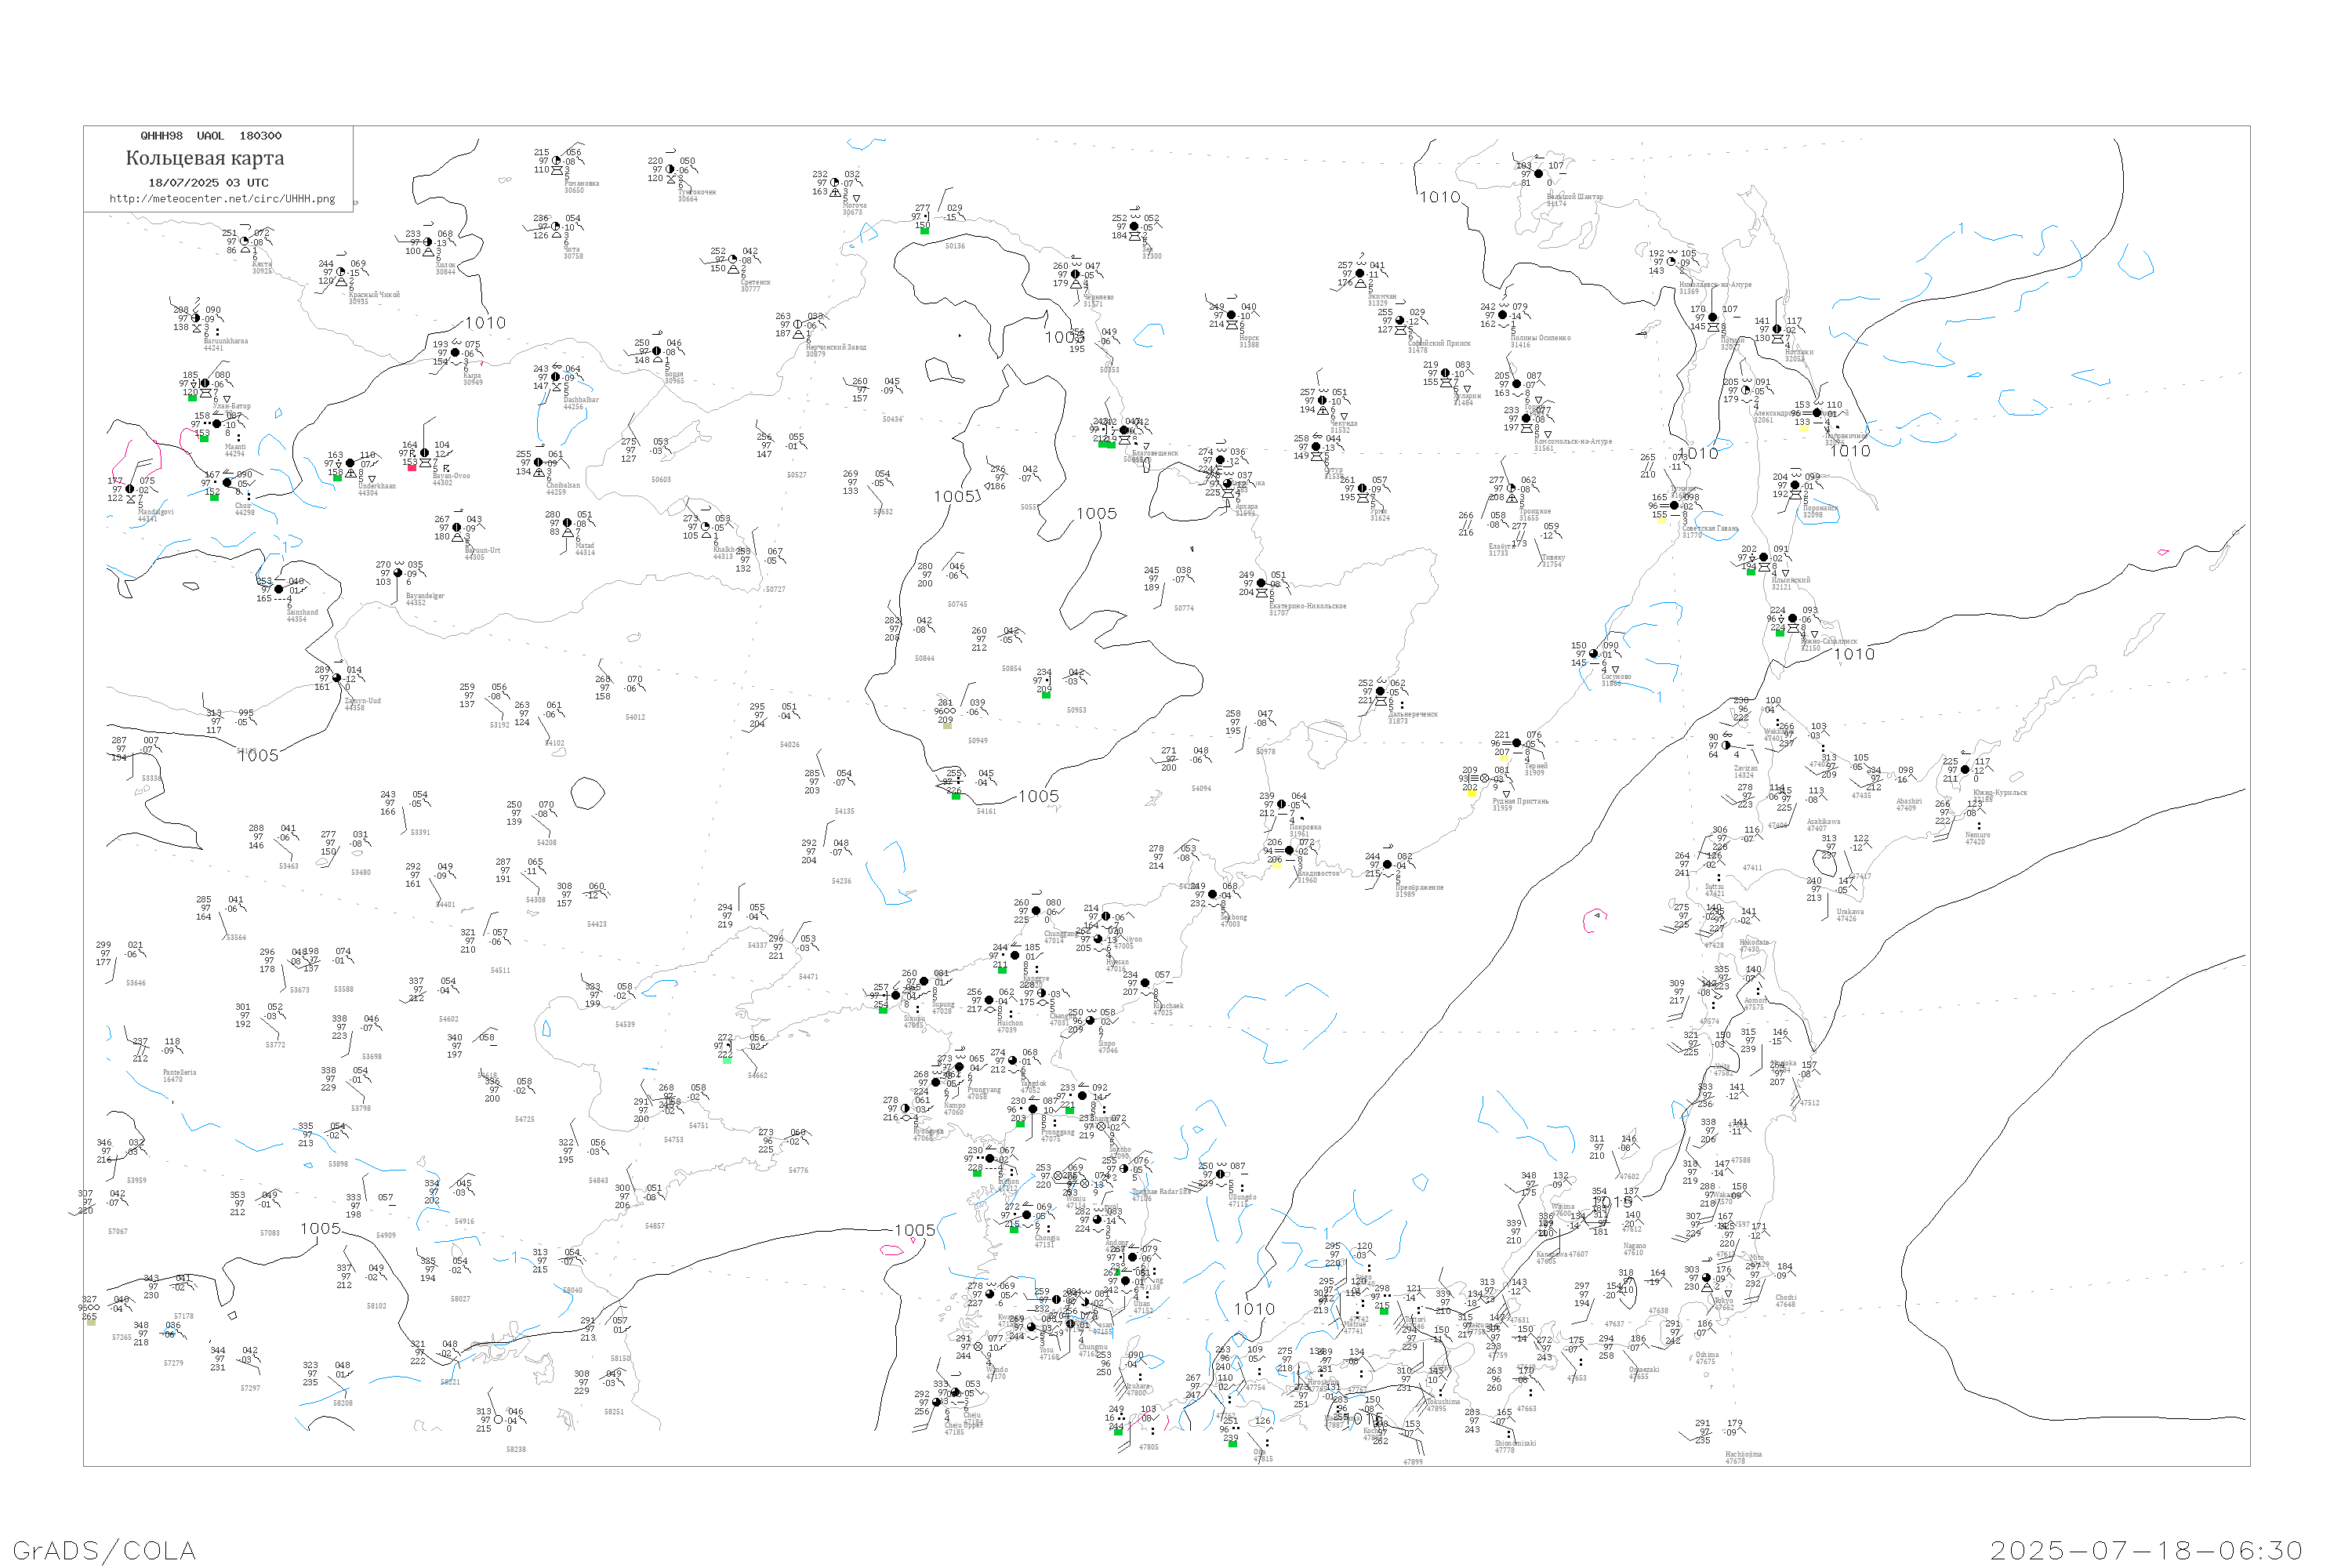The height and width of the screenshot is (1568, 2352).
Task: Click the yellow square at Советская Гавань station
Action: (1662, 520)
